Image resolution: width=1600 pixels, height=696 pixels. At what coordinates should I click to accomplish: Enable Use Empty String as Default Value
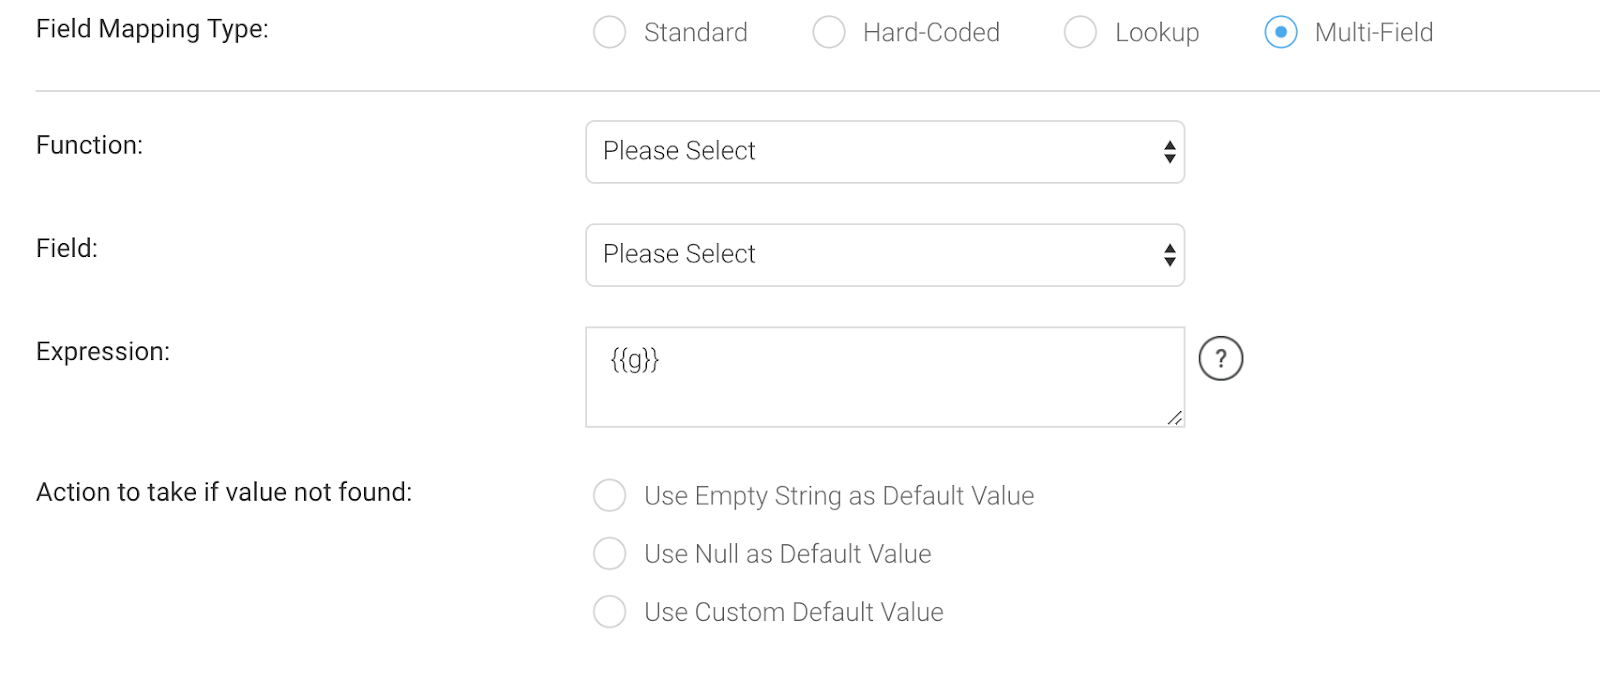(609, 495)
